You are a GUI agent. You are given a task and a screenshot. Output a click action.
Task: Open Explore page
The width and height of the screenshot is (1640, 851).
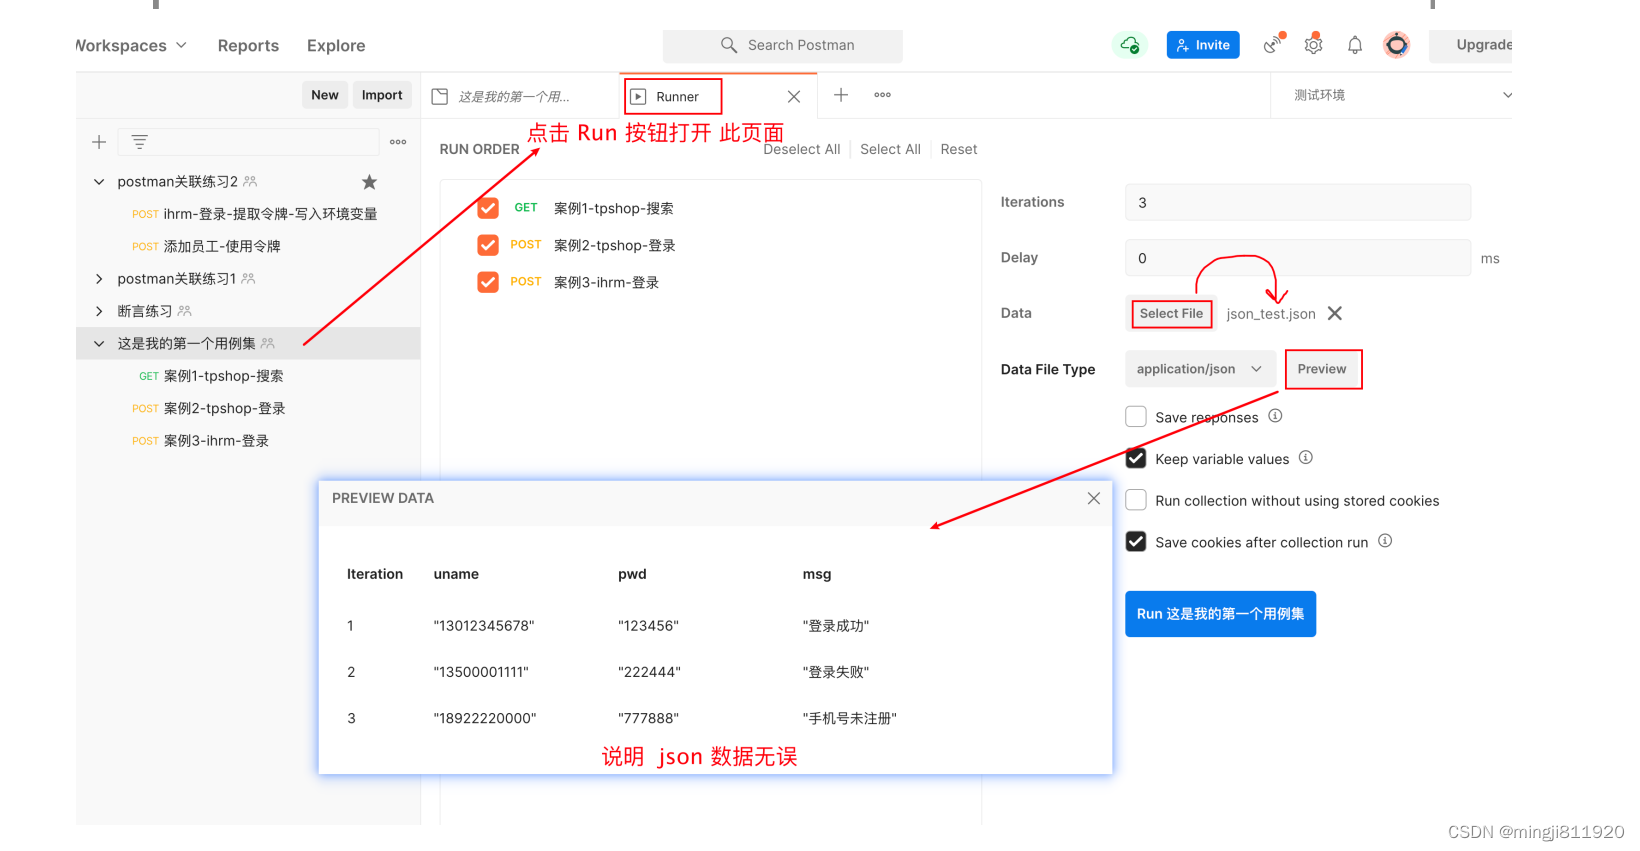pyautogui.click(x=336, y=45)
